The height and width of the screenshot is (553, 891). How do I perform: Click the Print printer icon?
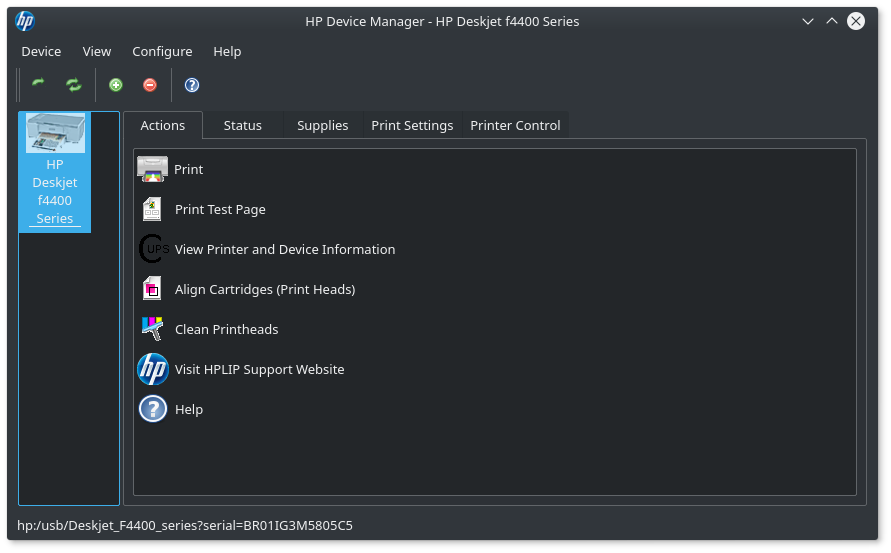(152, 169)
